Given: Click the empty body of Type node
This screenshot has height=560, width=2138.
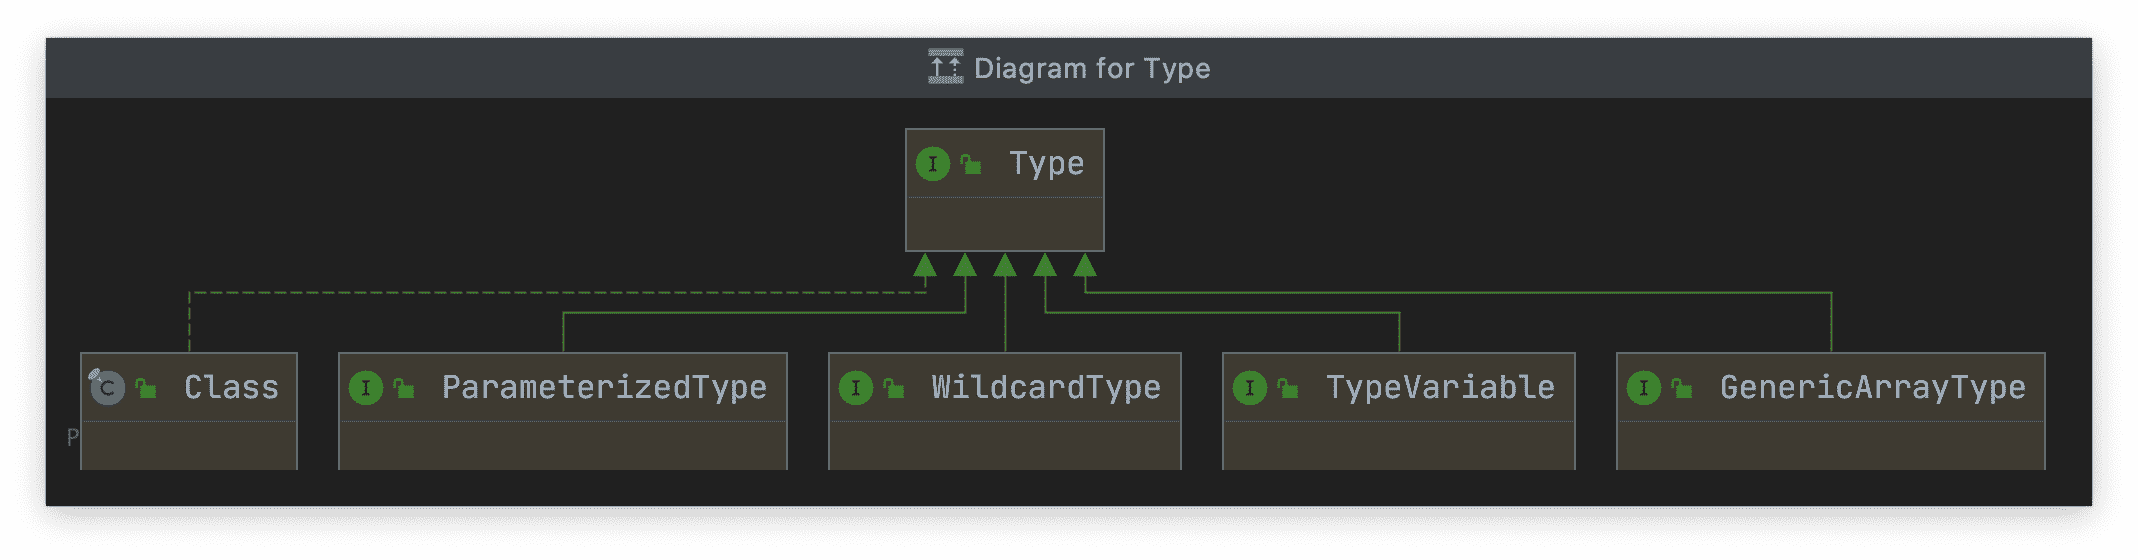Looking at the screenshot, I should pyautogui.click(x=1004, y=224).
